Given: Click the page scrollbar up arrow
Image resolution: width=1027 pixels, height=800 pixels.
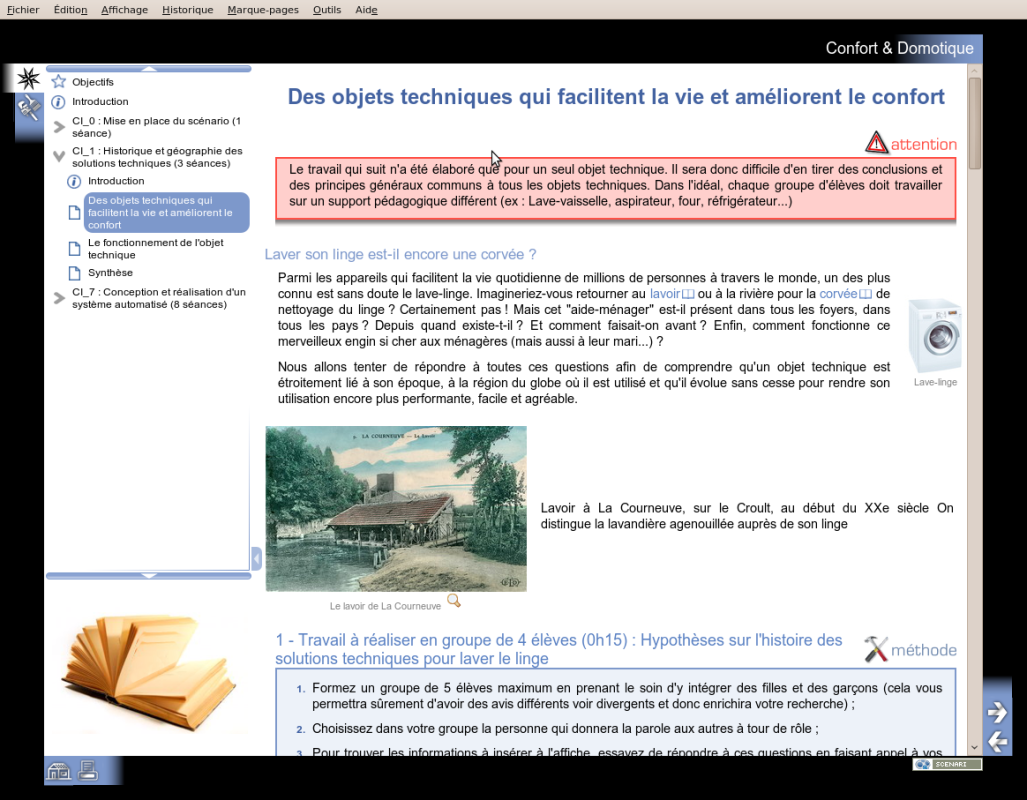Looking at the screenshot, I should pos(975,70).
